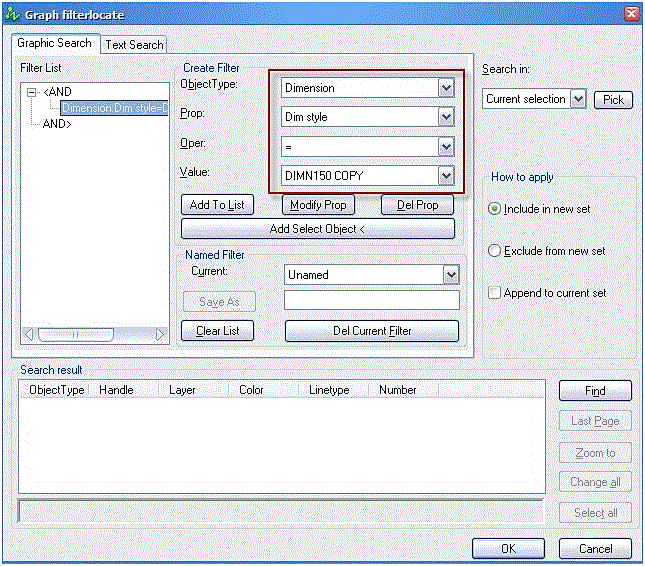Click the Linetype column header
Screen dimensions: 645x566
pyautogui.click(x=334, y=390)
